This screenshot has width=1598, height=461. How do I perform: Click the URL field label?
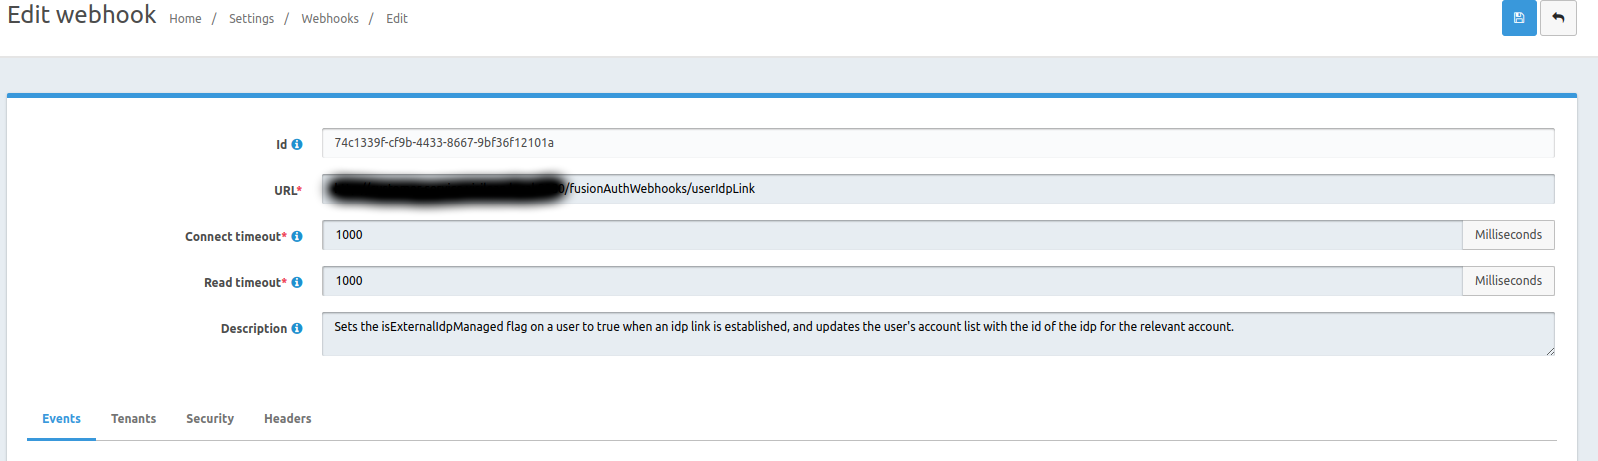pos(288,191)
